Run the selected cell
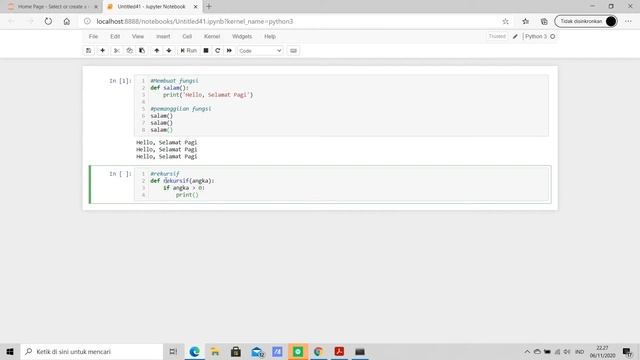This screenshot has height=360, width=640. pyautogui.click(x=189, y=51)
